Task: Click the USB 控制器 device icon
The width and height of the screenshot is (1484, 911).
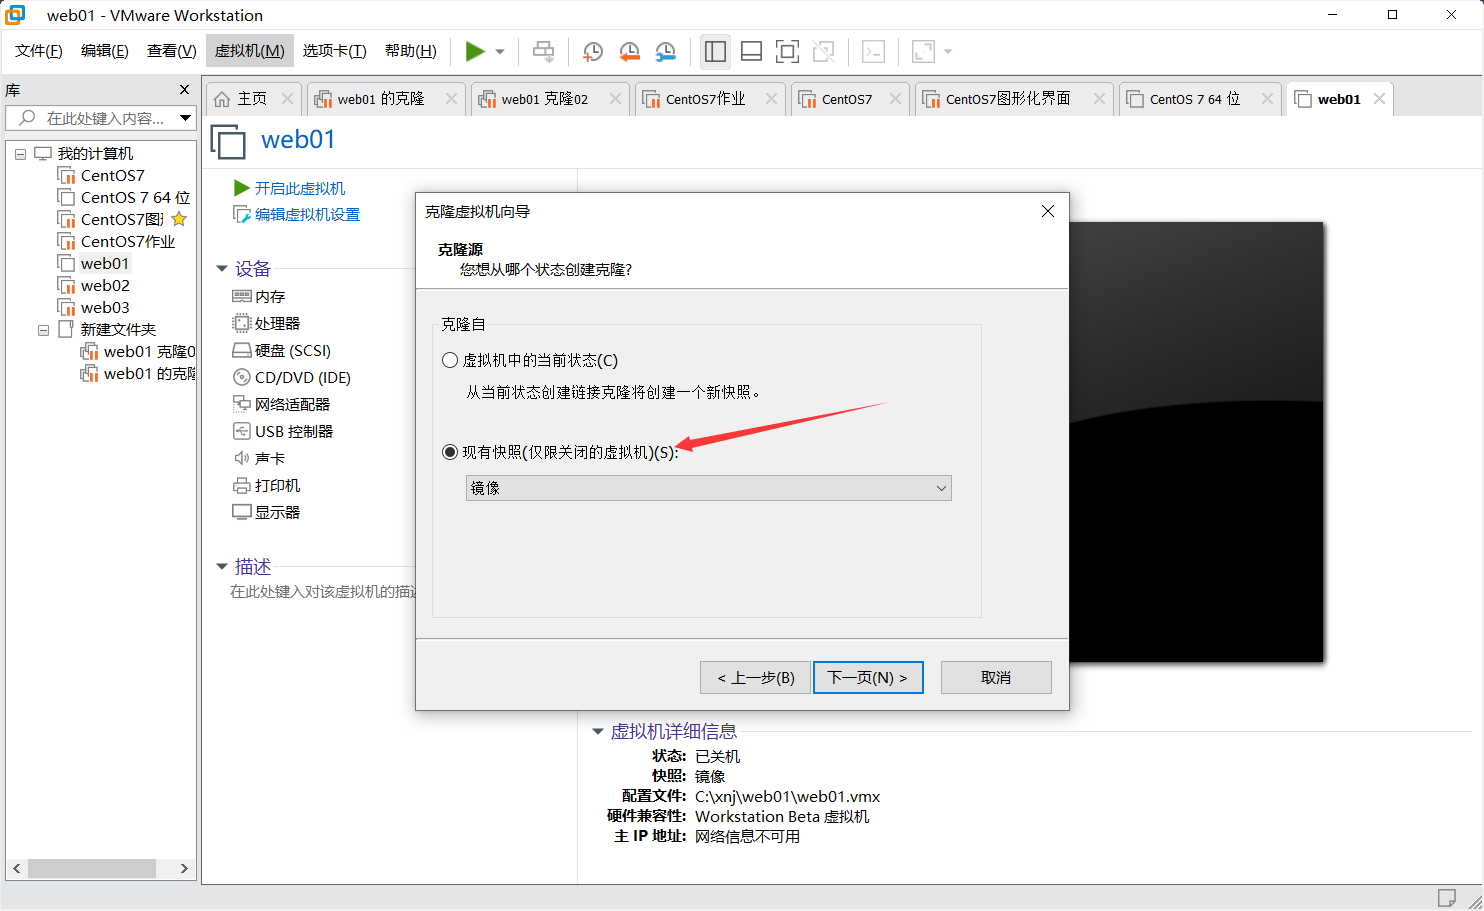Action: pyautogui.click(x=241, y=431)
